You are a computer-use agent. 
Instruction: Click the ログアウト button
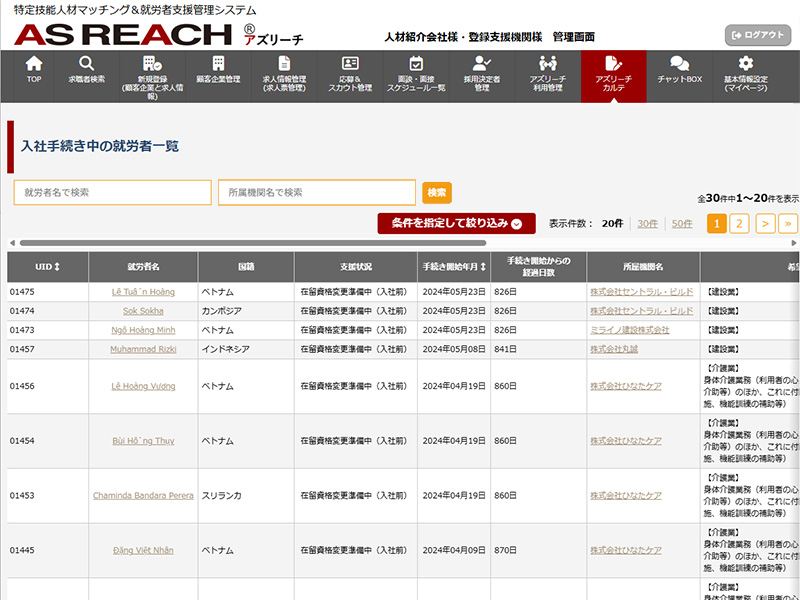tap(758, 35)
